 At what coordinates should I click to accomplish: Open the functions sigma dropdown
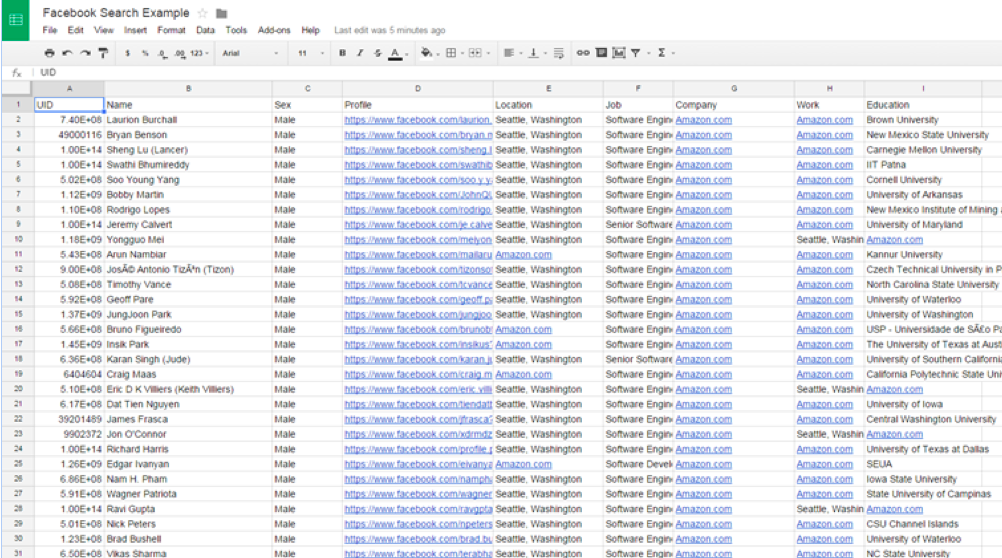tap(665, 53)
